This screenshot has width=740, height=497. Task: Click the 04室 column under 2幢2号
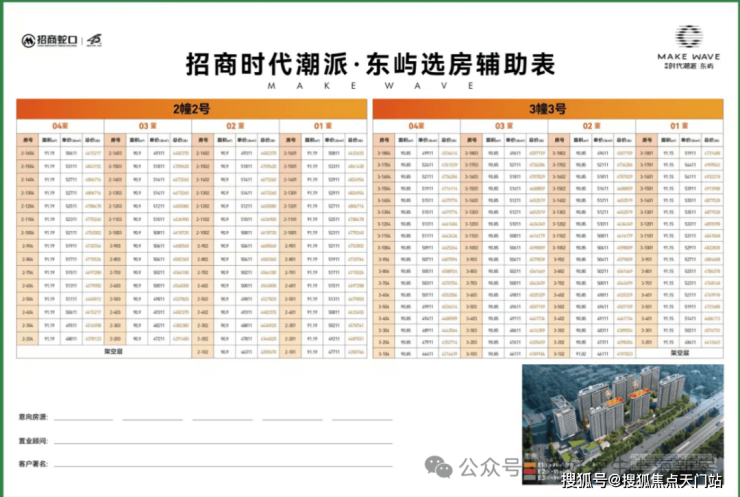[59, 125]
